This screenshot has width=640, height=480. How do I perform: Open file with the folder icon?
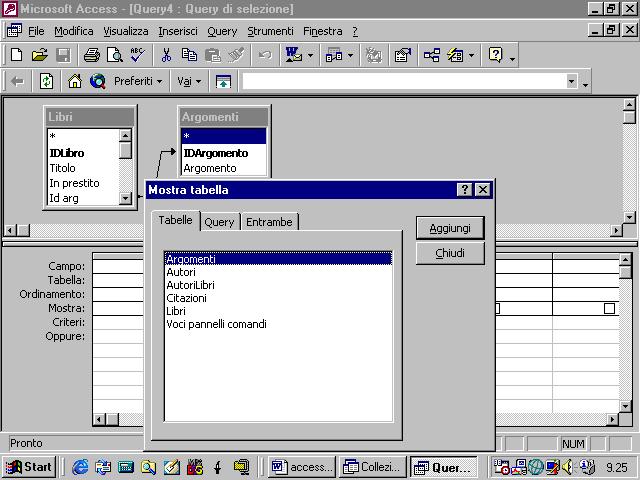(x=40, y=55)
